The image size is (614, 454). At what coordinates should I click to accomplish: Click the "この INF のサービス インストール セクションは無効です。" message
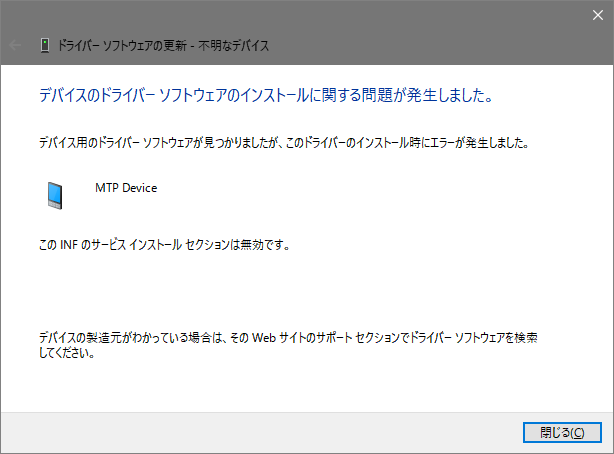pos(164,245)
